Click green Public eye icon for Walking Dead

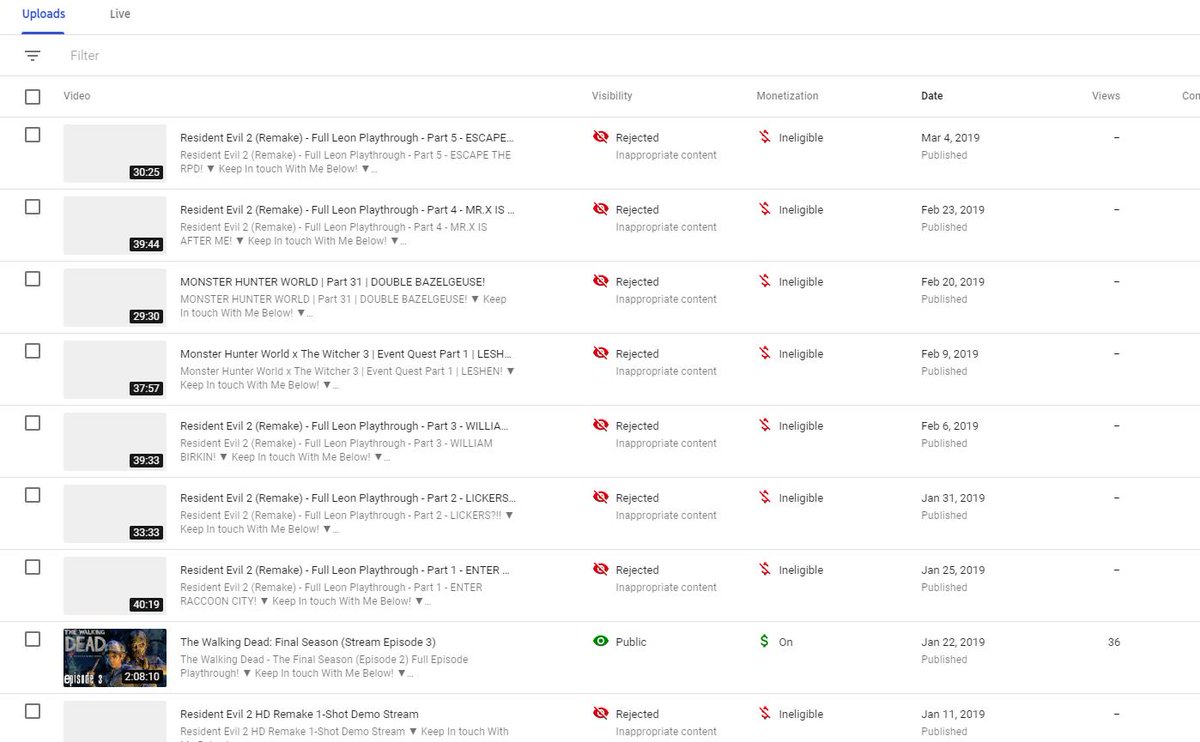pyautogui.click(x=601, y=641)
